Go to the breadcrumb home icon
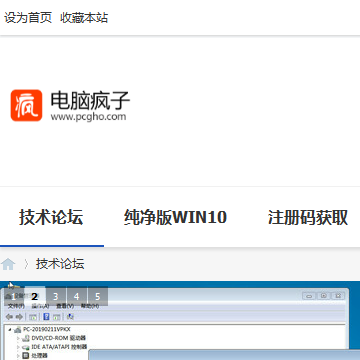 coord(8,264)
